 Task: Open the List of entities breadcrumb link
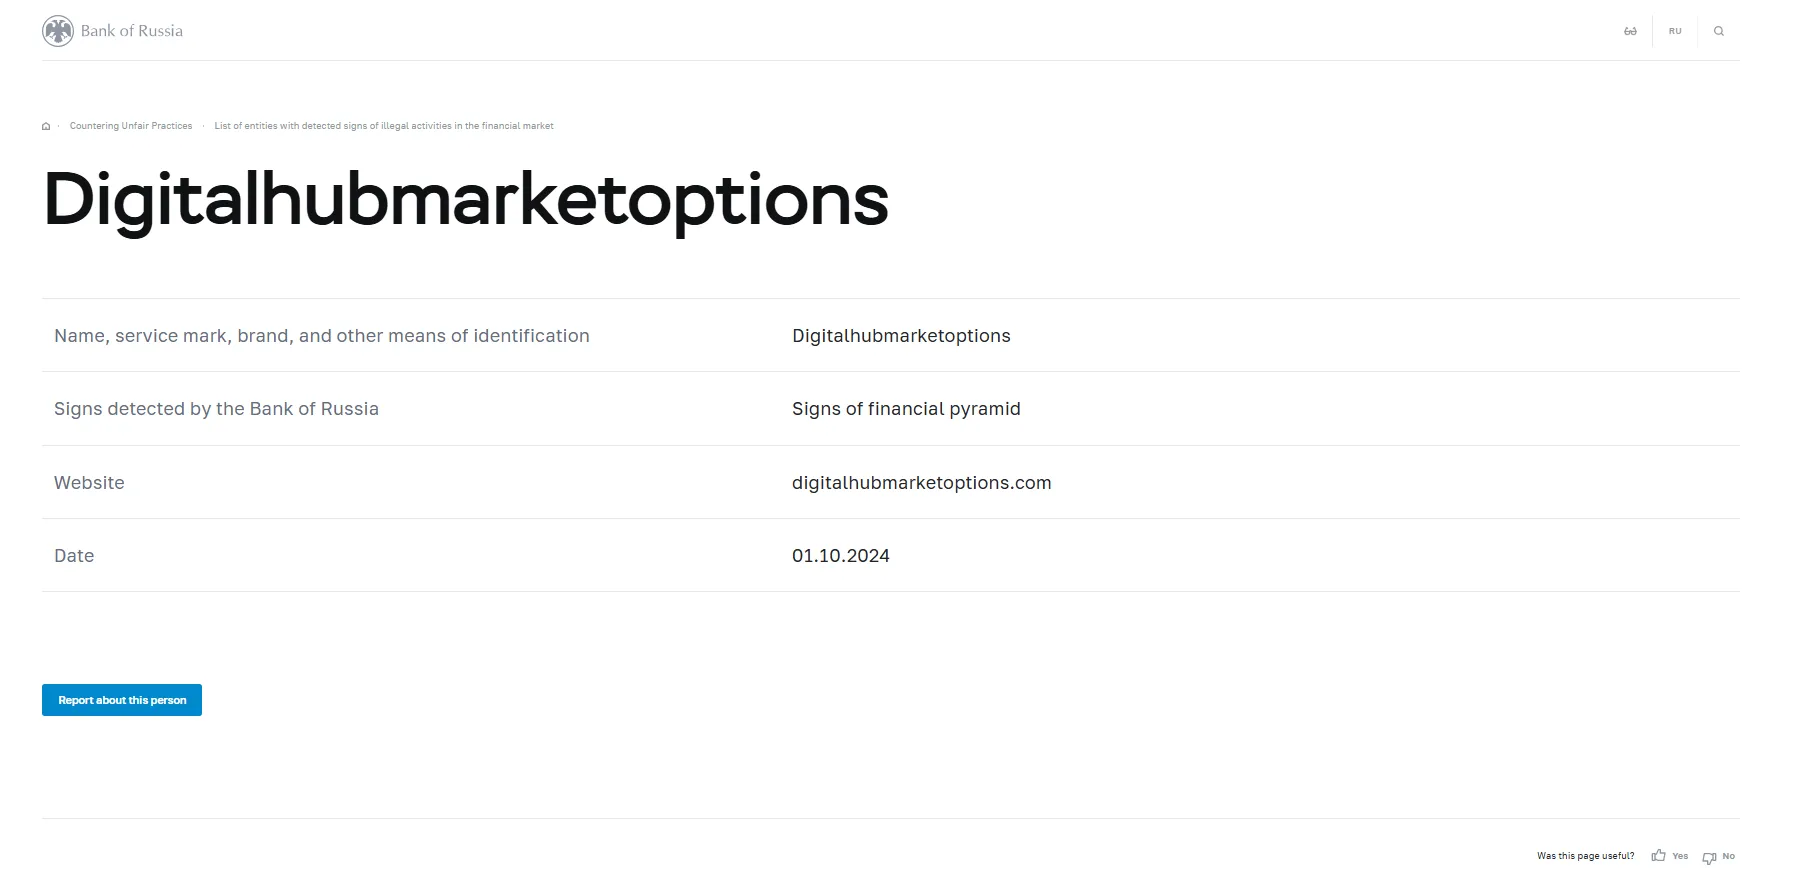pyautogui.click(x=383, y=126)
